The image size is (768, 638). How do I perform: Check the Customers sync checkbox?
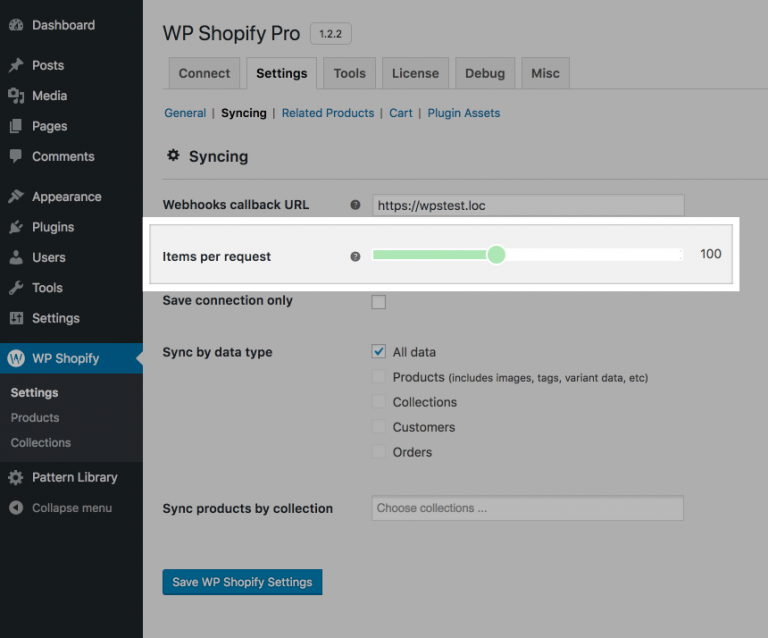379,426
